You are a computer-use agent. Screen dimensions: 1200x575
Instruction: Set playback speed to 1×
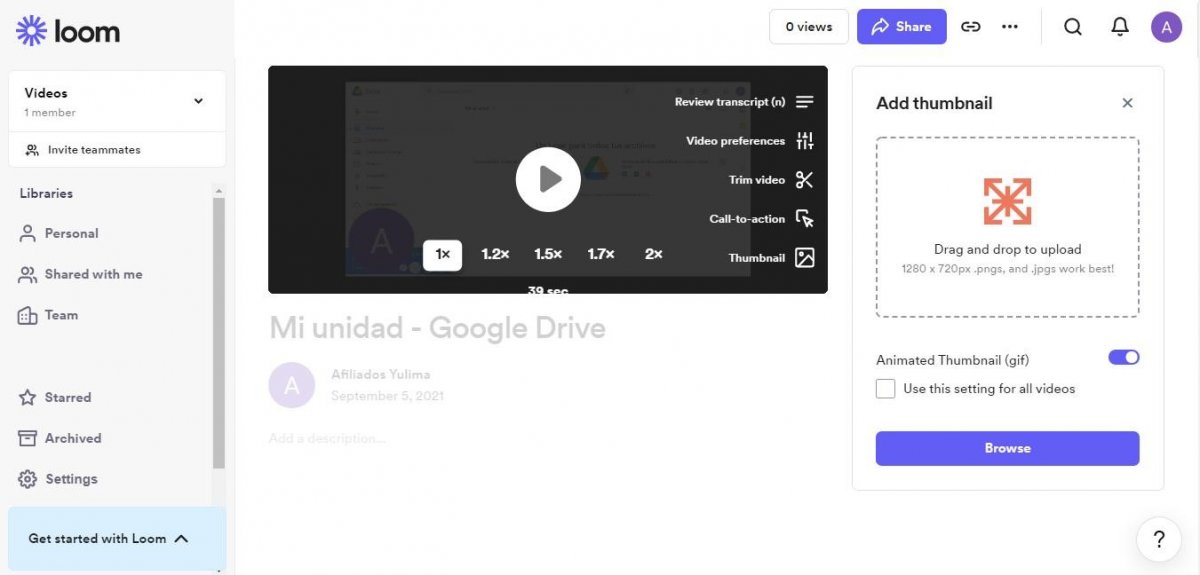[x=443, y=254]
